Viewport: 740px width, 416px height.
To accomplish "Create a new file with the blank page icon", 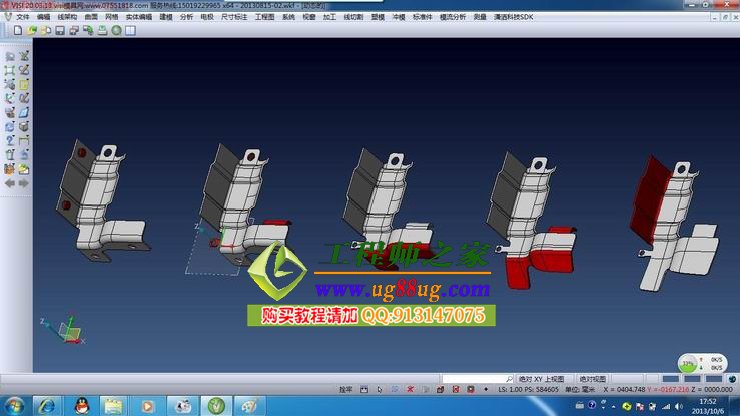I will click(17, 30).
